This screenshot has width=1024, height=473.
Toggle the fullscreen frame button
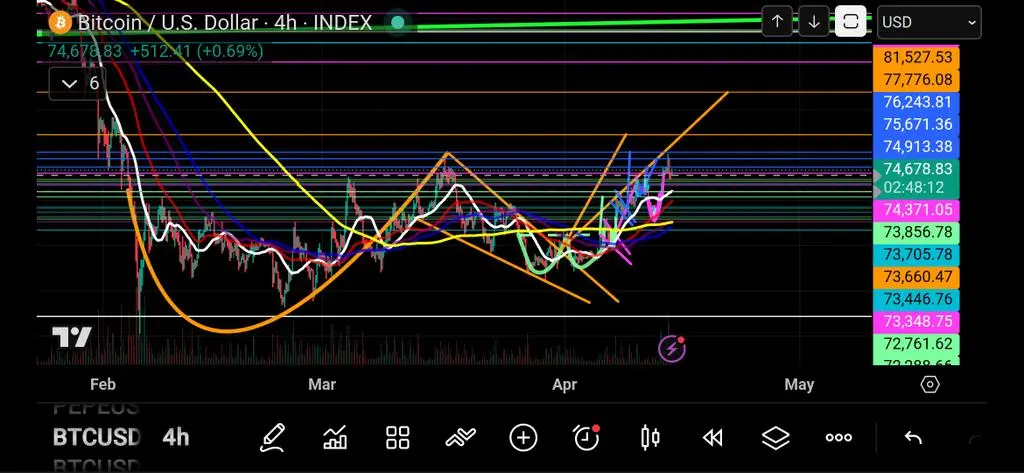850,22
